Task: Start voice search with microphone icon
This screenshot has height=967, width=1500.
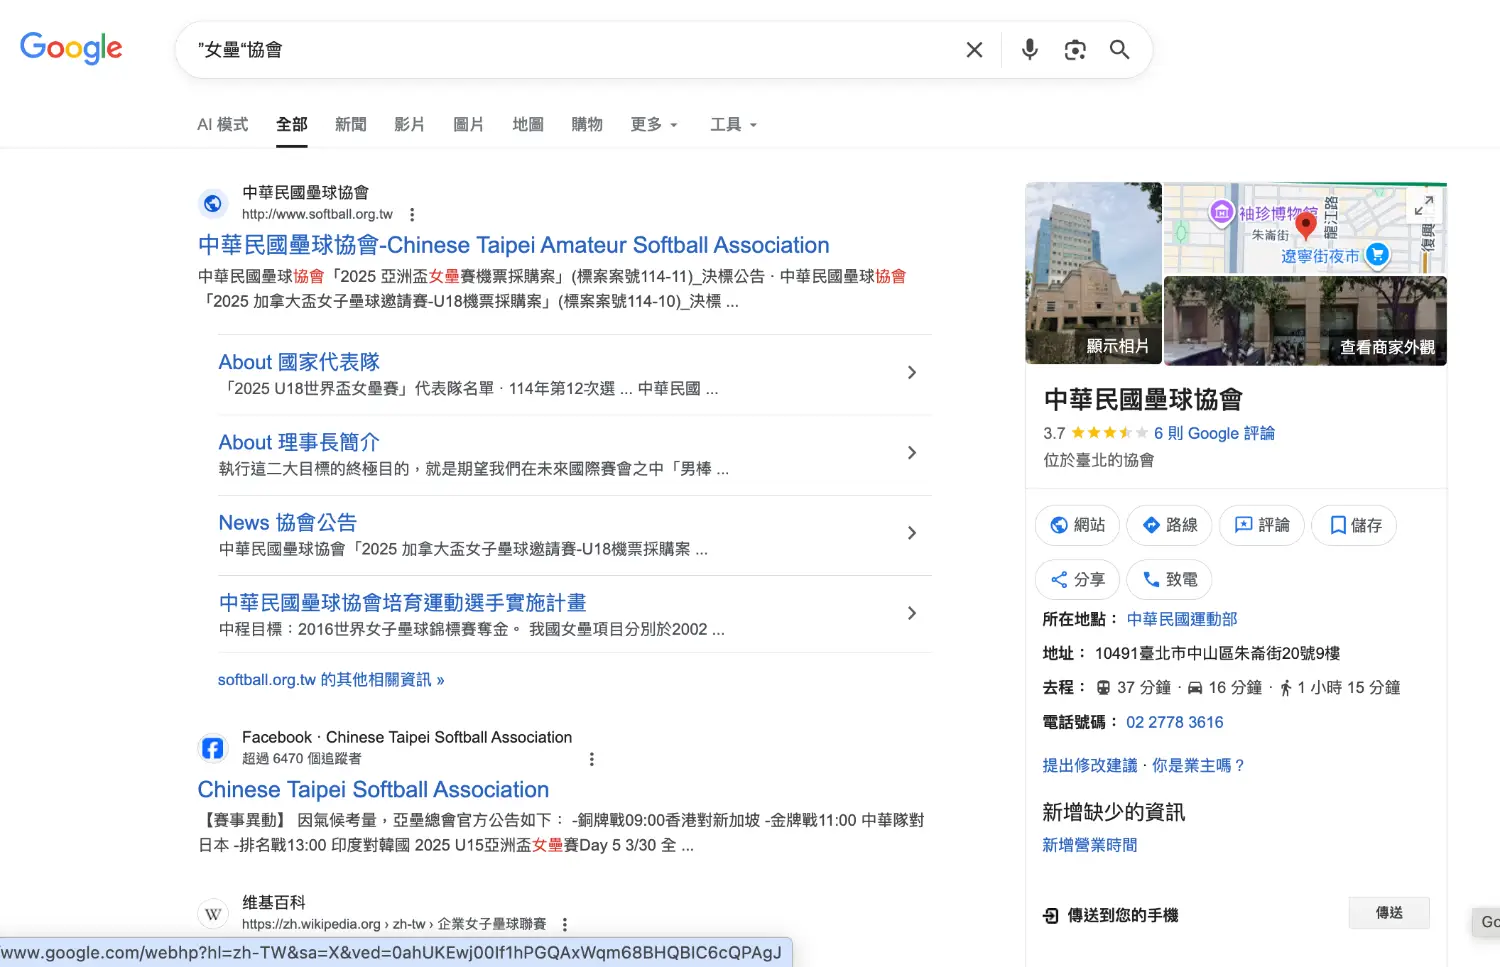Action: [x=1029, y=50]
